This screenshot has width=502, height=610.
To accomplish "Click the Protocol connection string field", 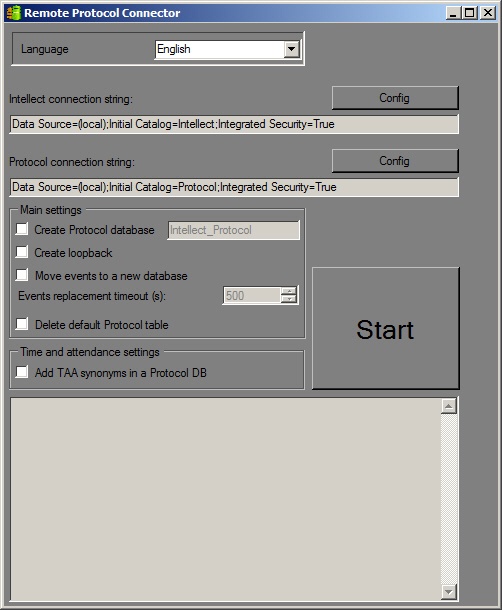I will coord(234,187).
